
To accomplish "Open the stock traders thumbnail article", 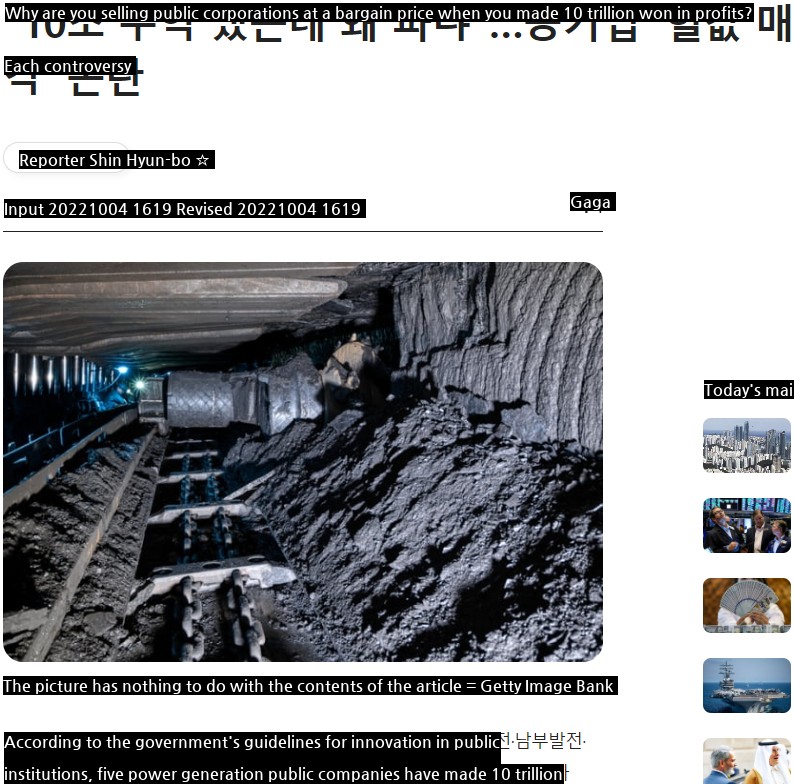I will coord(746,525).
